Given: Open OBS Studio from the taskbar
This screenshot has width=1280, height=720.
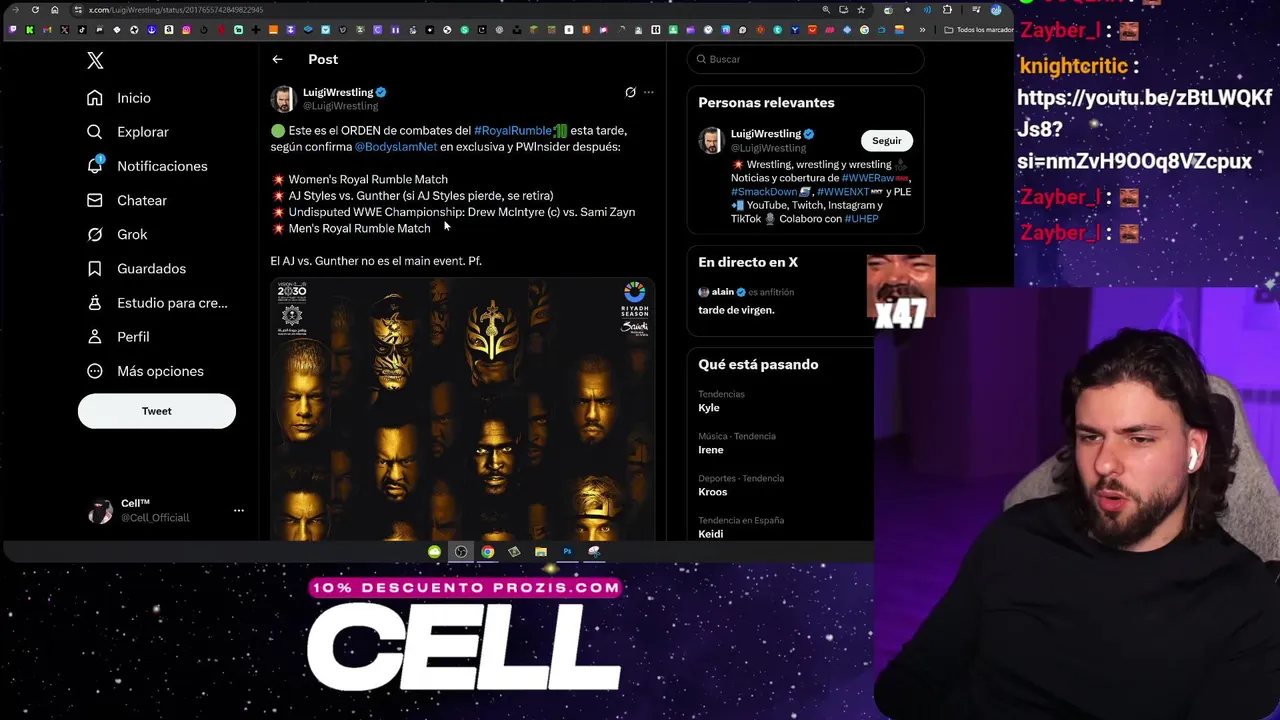Looking at the screenshot, I should (461, 552).
